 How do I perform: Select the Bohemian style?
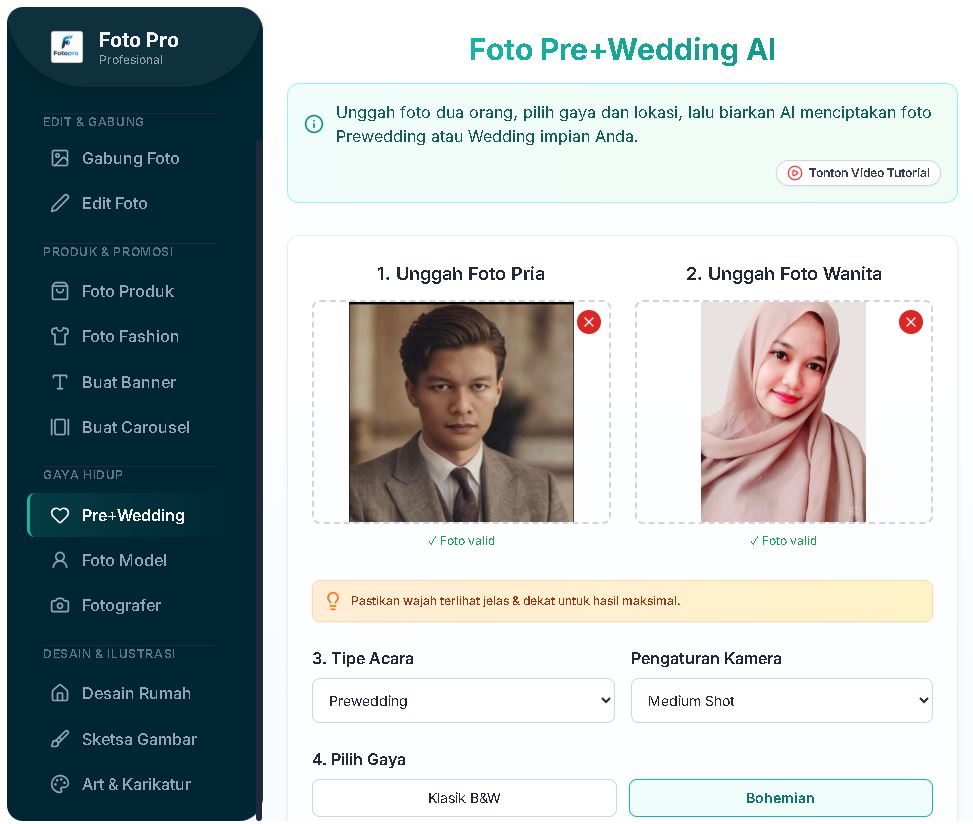pyautogui.click(x=780, y=797)
